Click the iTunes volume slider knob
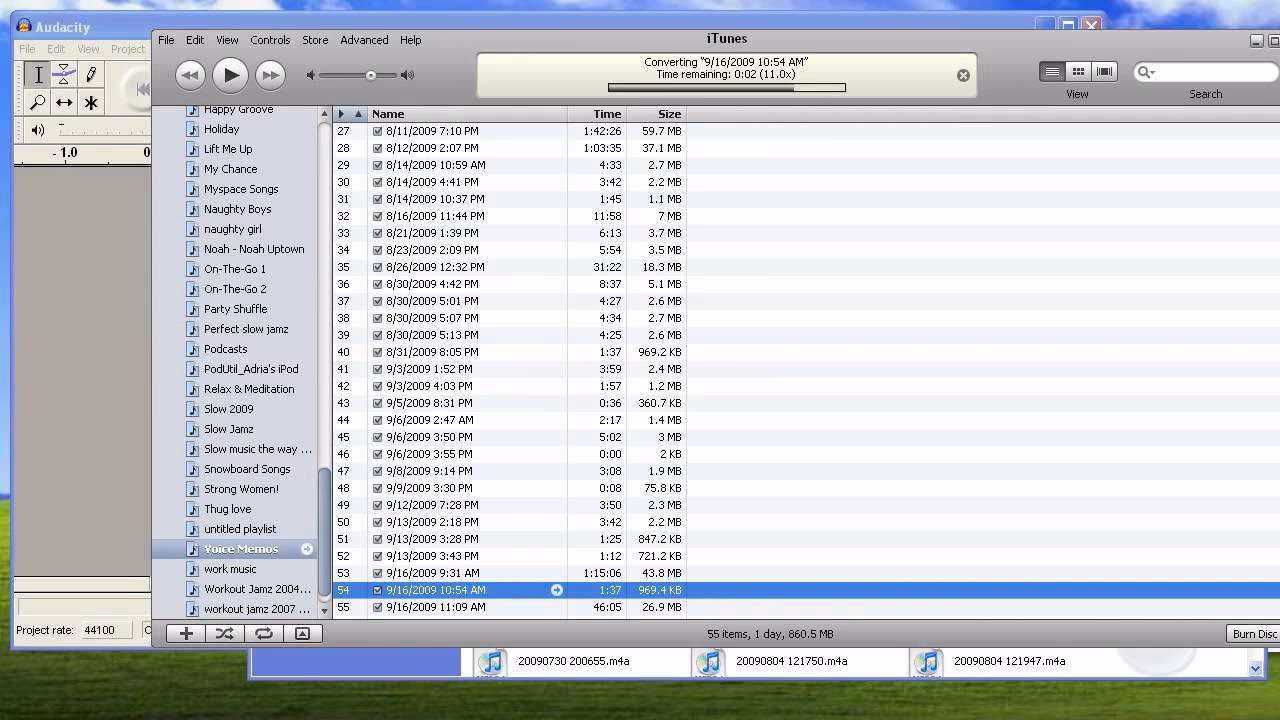 (371, 75)
